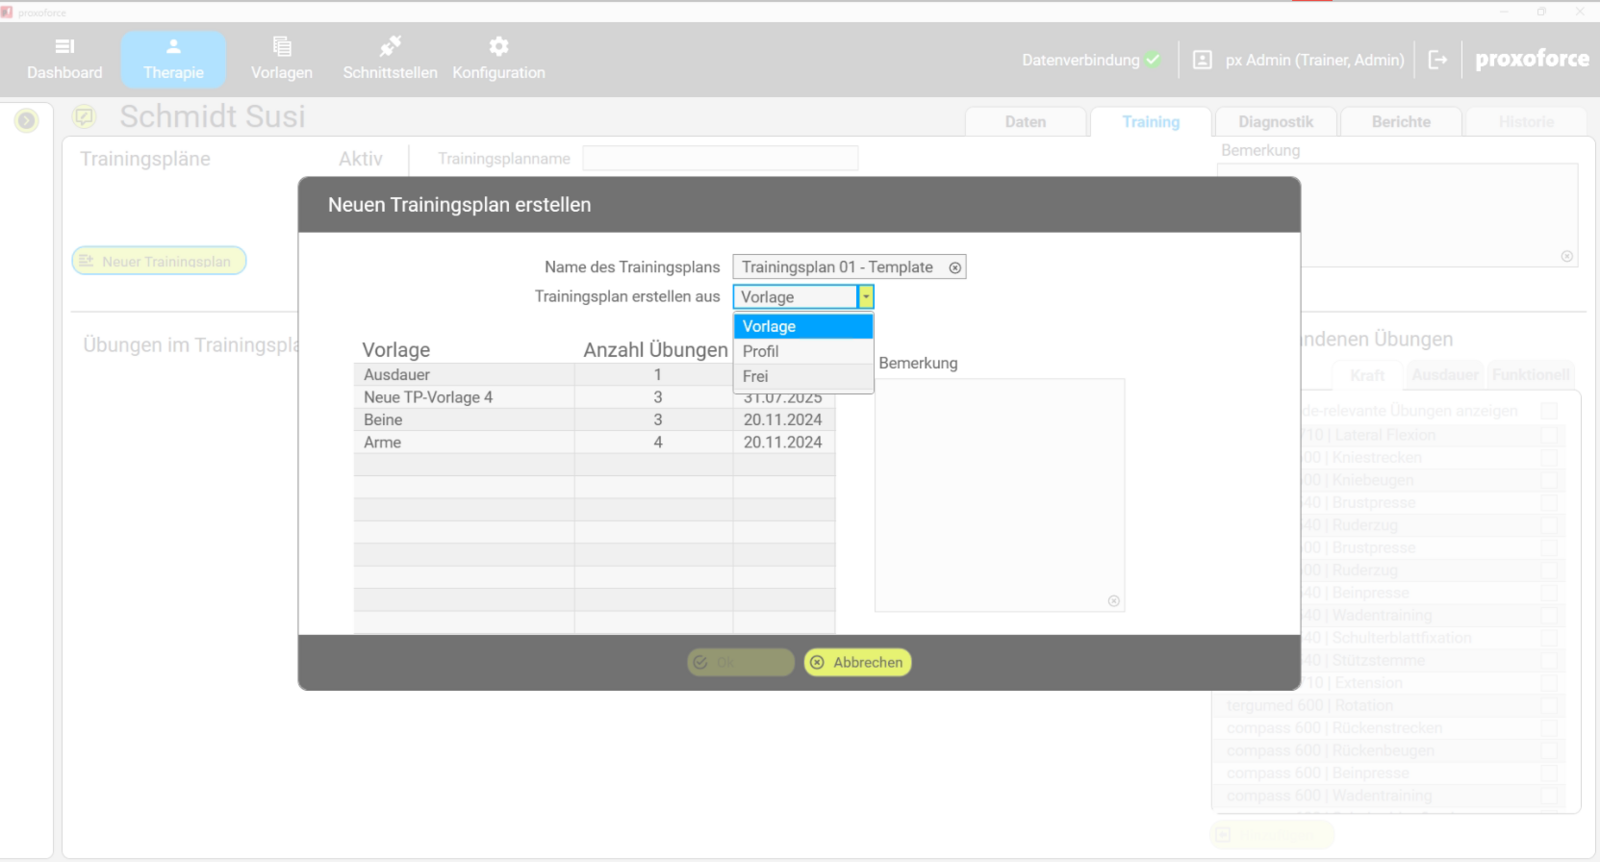Switch to the Berichte tab
This screenshot has width=1600, height=862.
point(1400,122)
